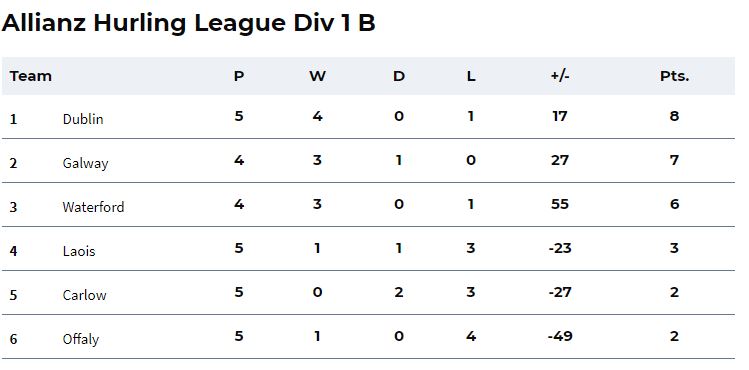Viewport: 749px width, 370px height.
Task: Click Carlow's -27 score difference
Action: pos(560,292)
